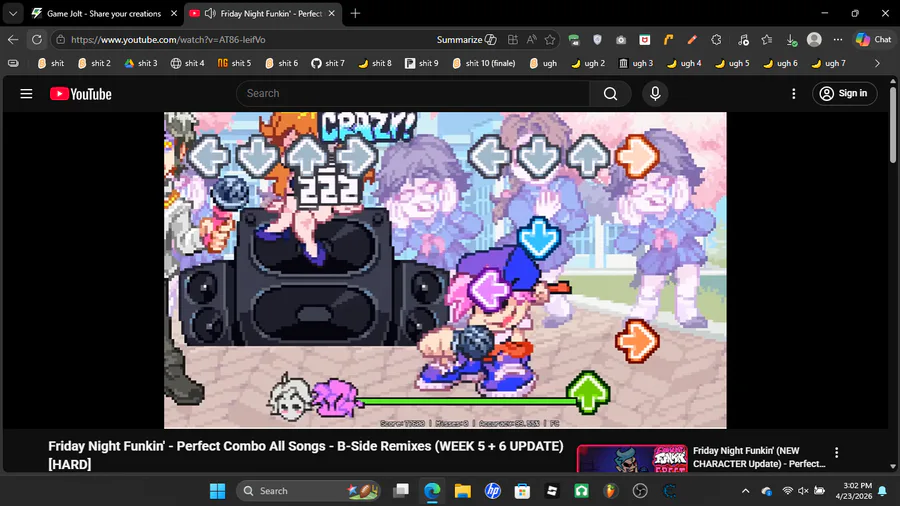The image size is (900, 506).
Task: Open the red shield extension icon
Action: [645, 40]
